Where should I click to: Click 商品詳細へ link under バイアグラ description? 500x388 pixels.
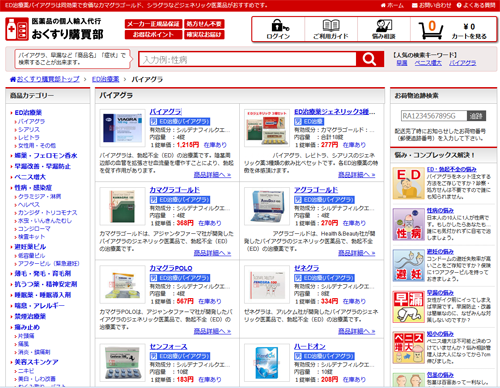[x=212, y=175]
